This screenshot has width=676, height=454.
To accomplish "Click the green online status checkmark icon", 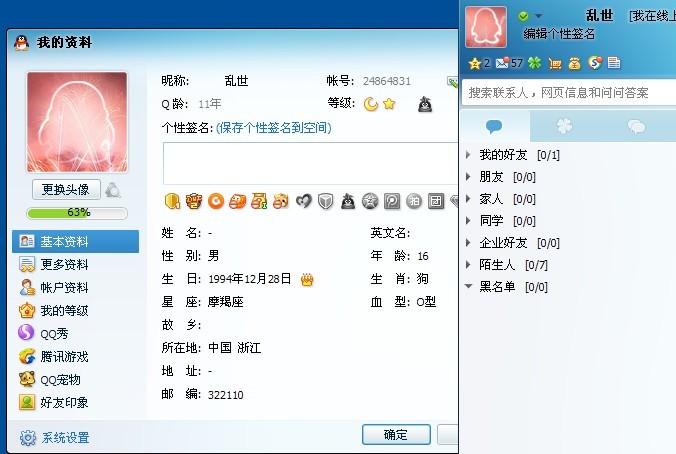I will click(523, 16).
